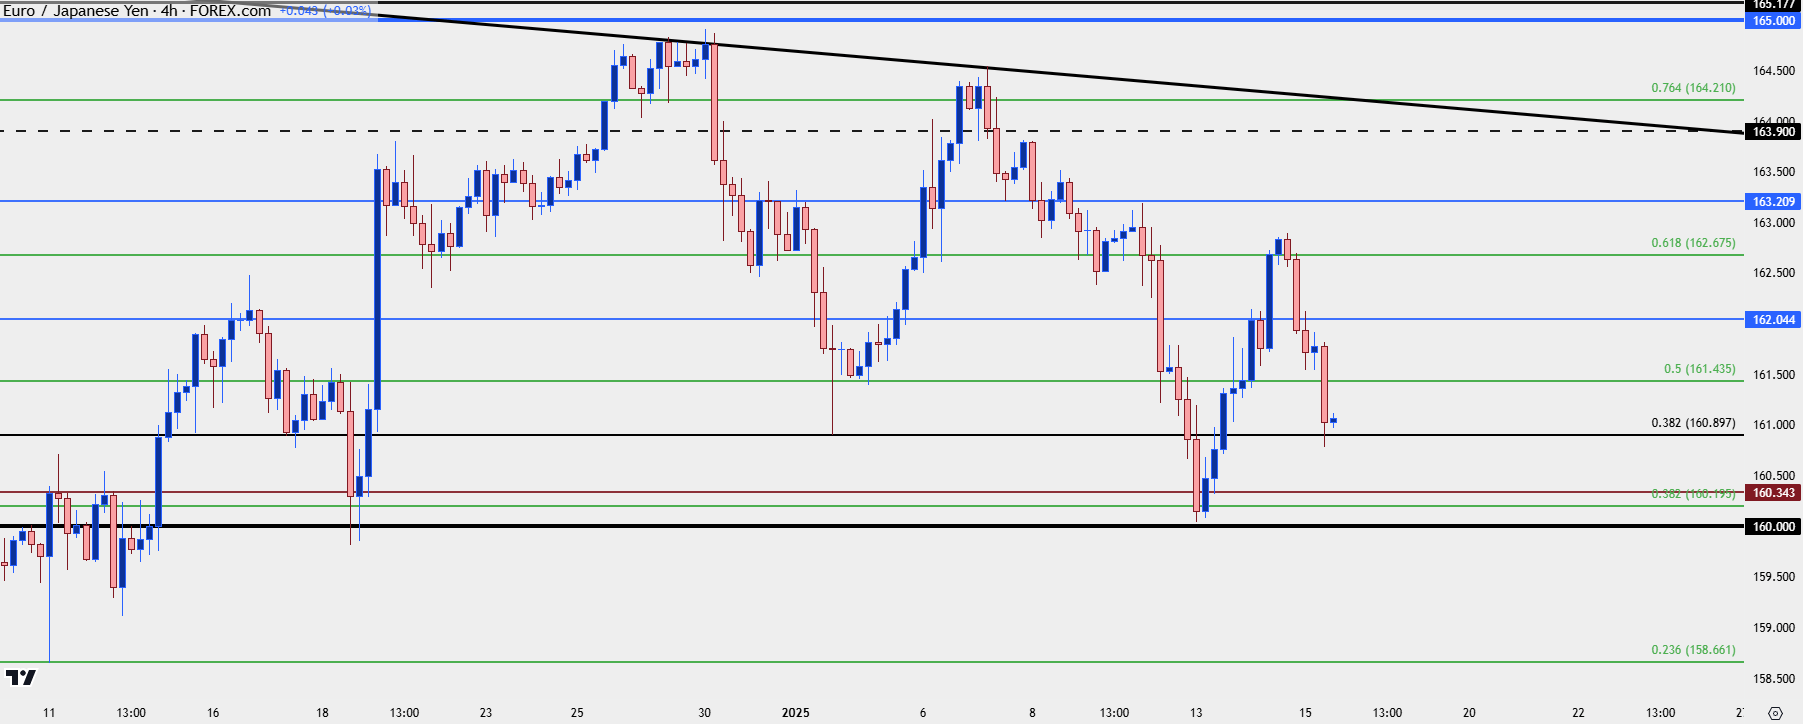1803x724 pixels.
Task: Click the 164.500 price axis value
Action: click(1774, 71)
